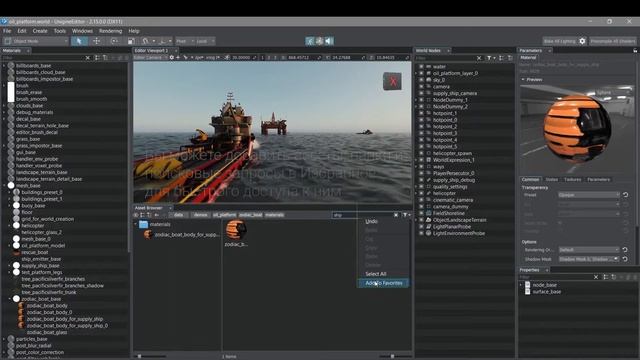Open the Asset Browser filter options
Viewport: 640px width, 360px height.
pos(406,215)
